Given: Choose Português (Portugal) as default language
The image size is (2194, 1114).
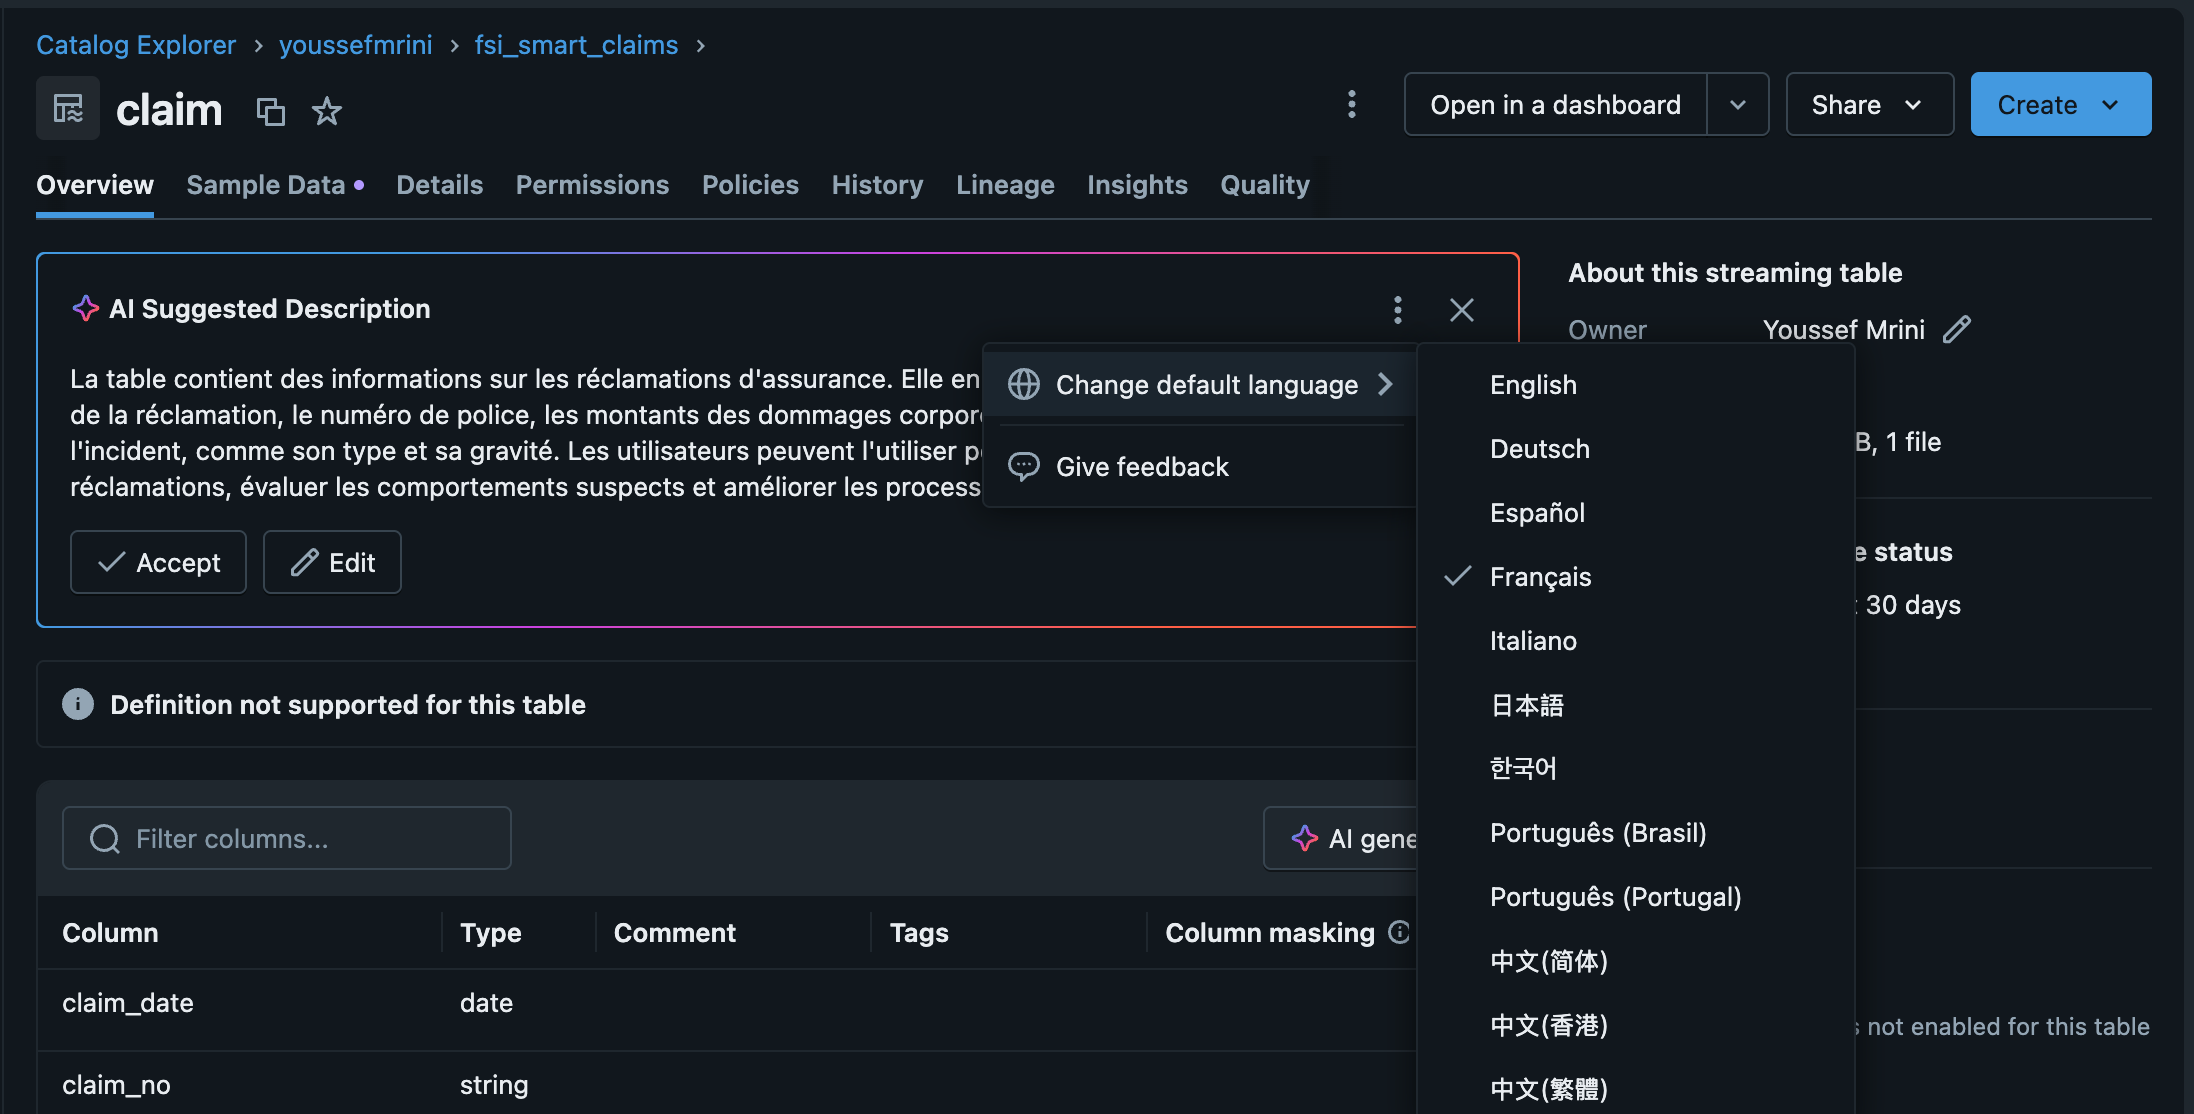Looking at the screenshot, I should pyautogui.click(x=1636, y=897).
